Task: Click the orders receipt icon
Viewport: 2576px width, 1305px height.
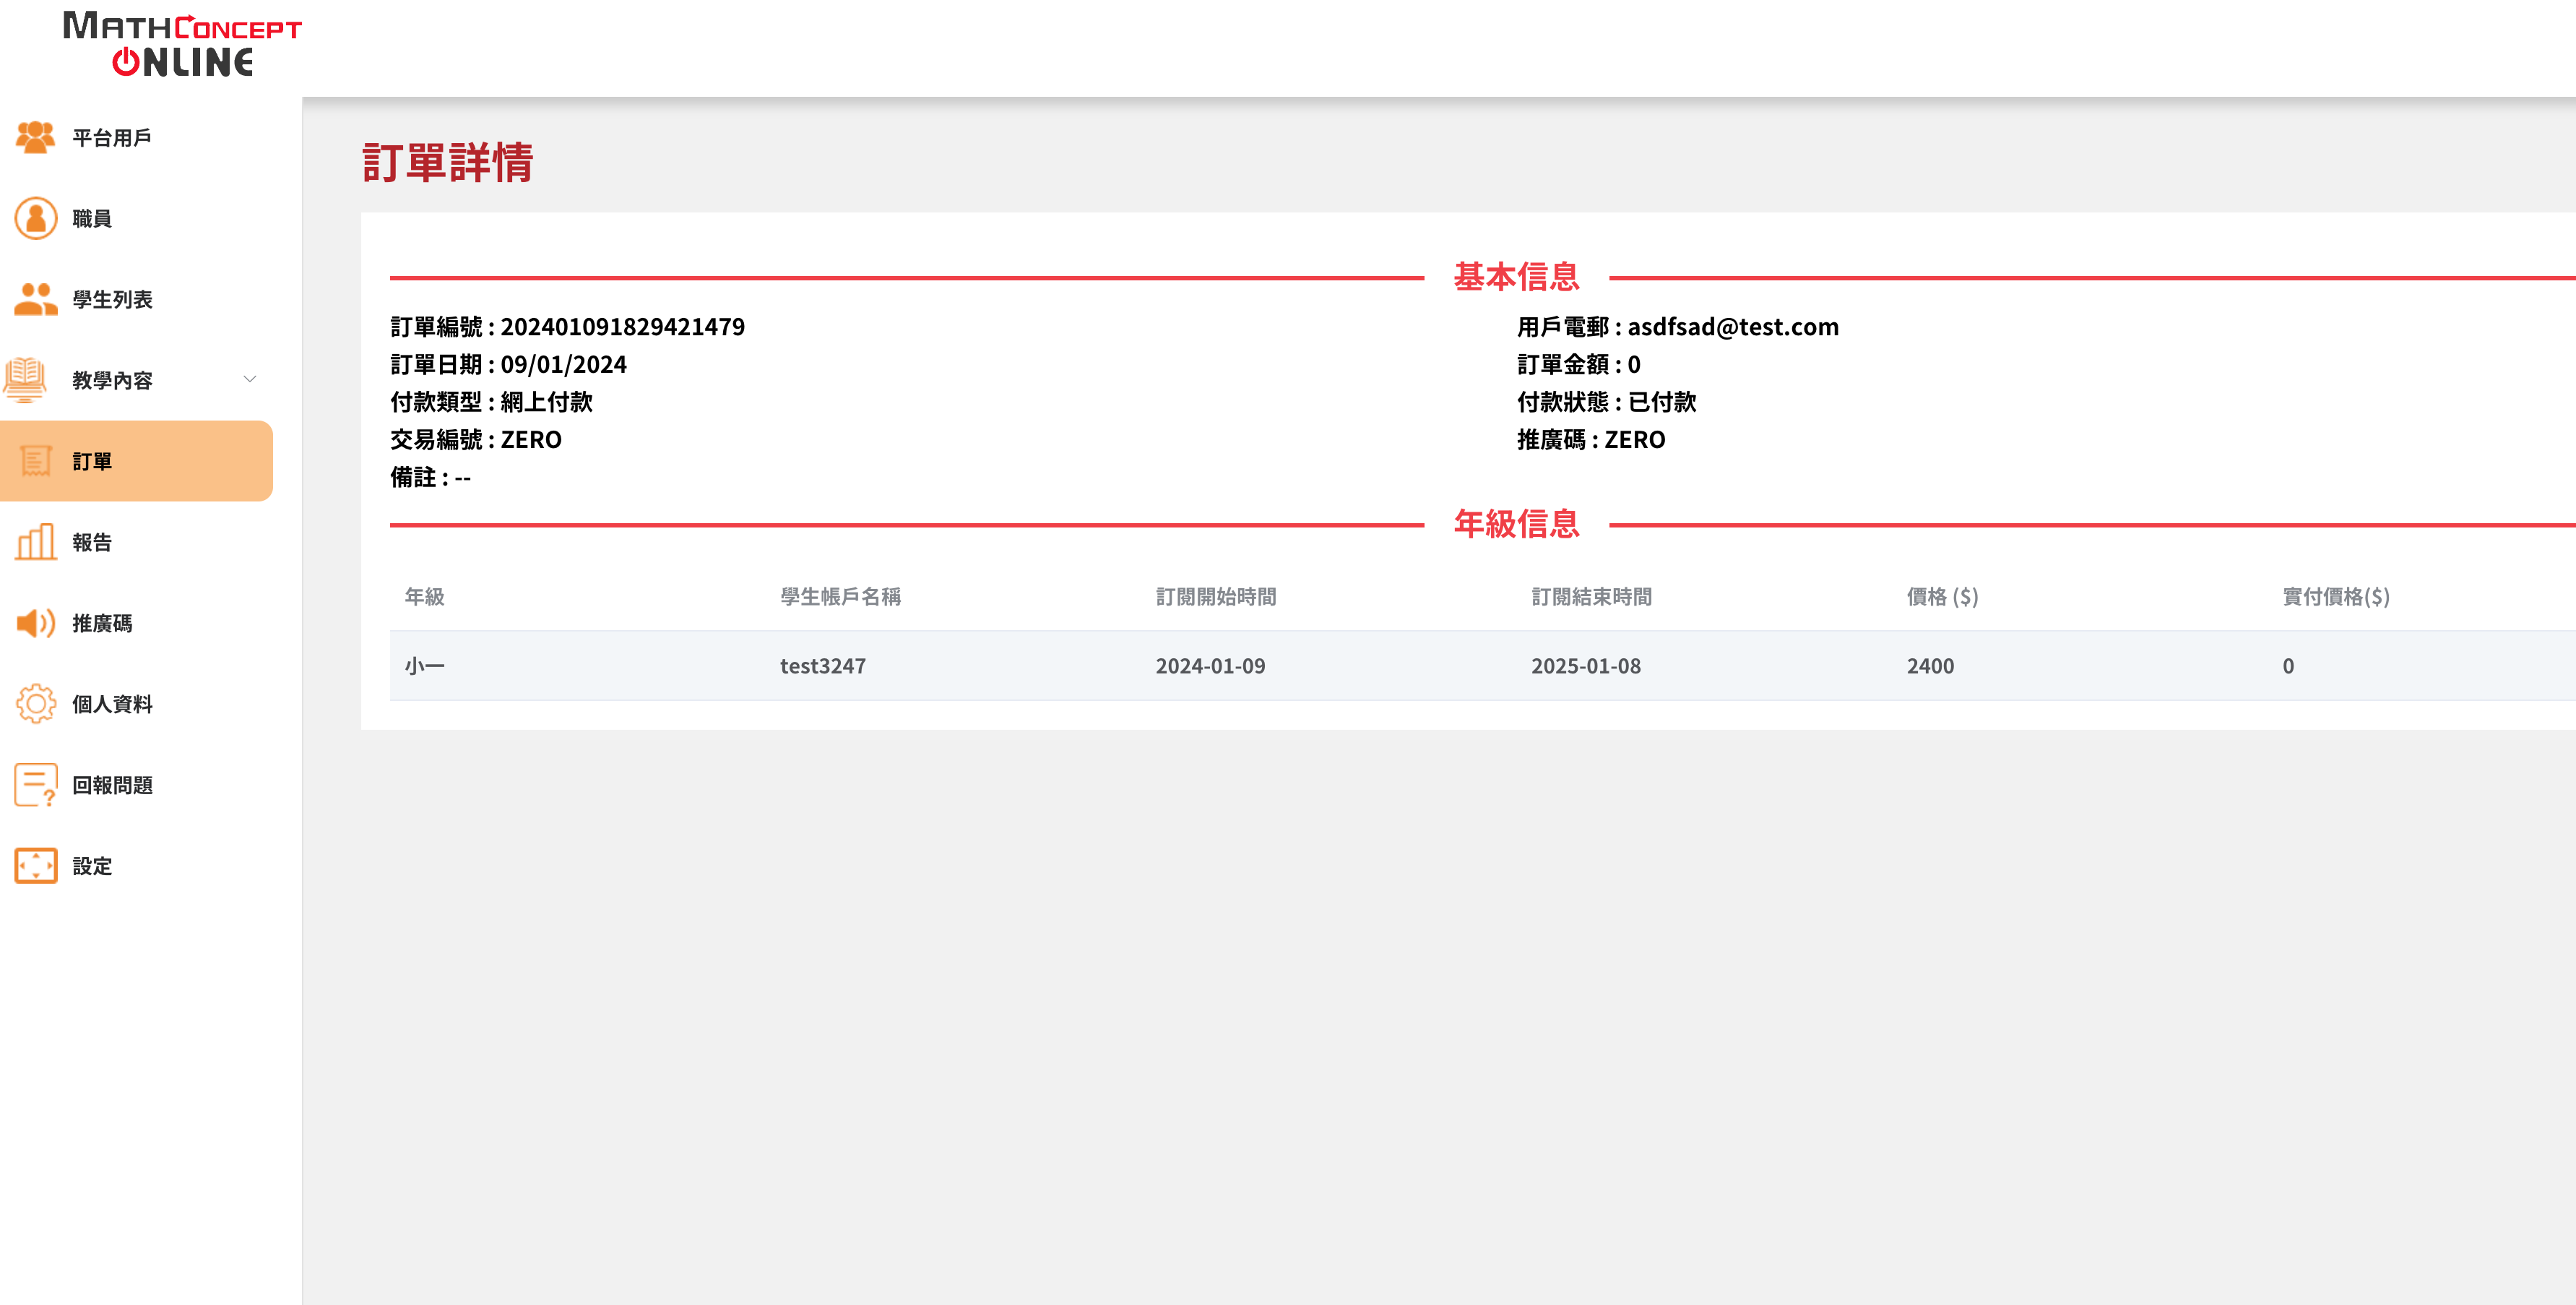Action: point(35,461)
